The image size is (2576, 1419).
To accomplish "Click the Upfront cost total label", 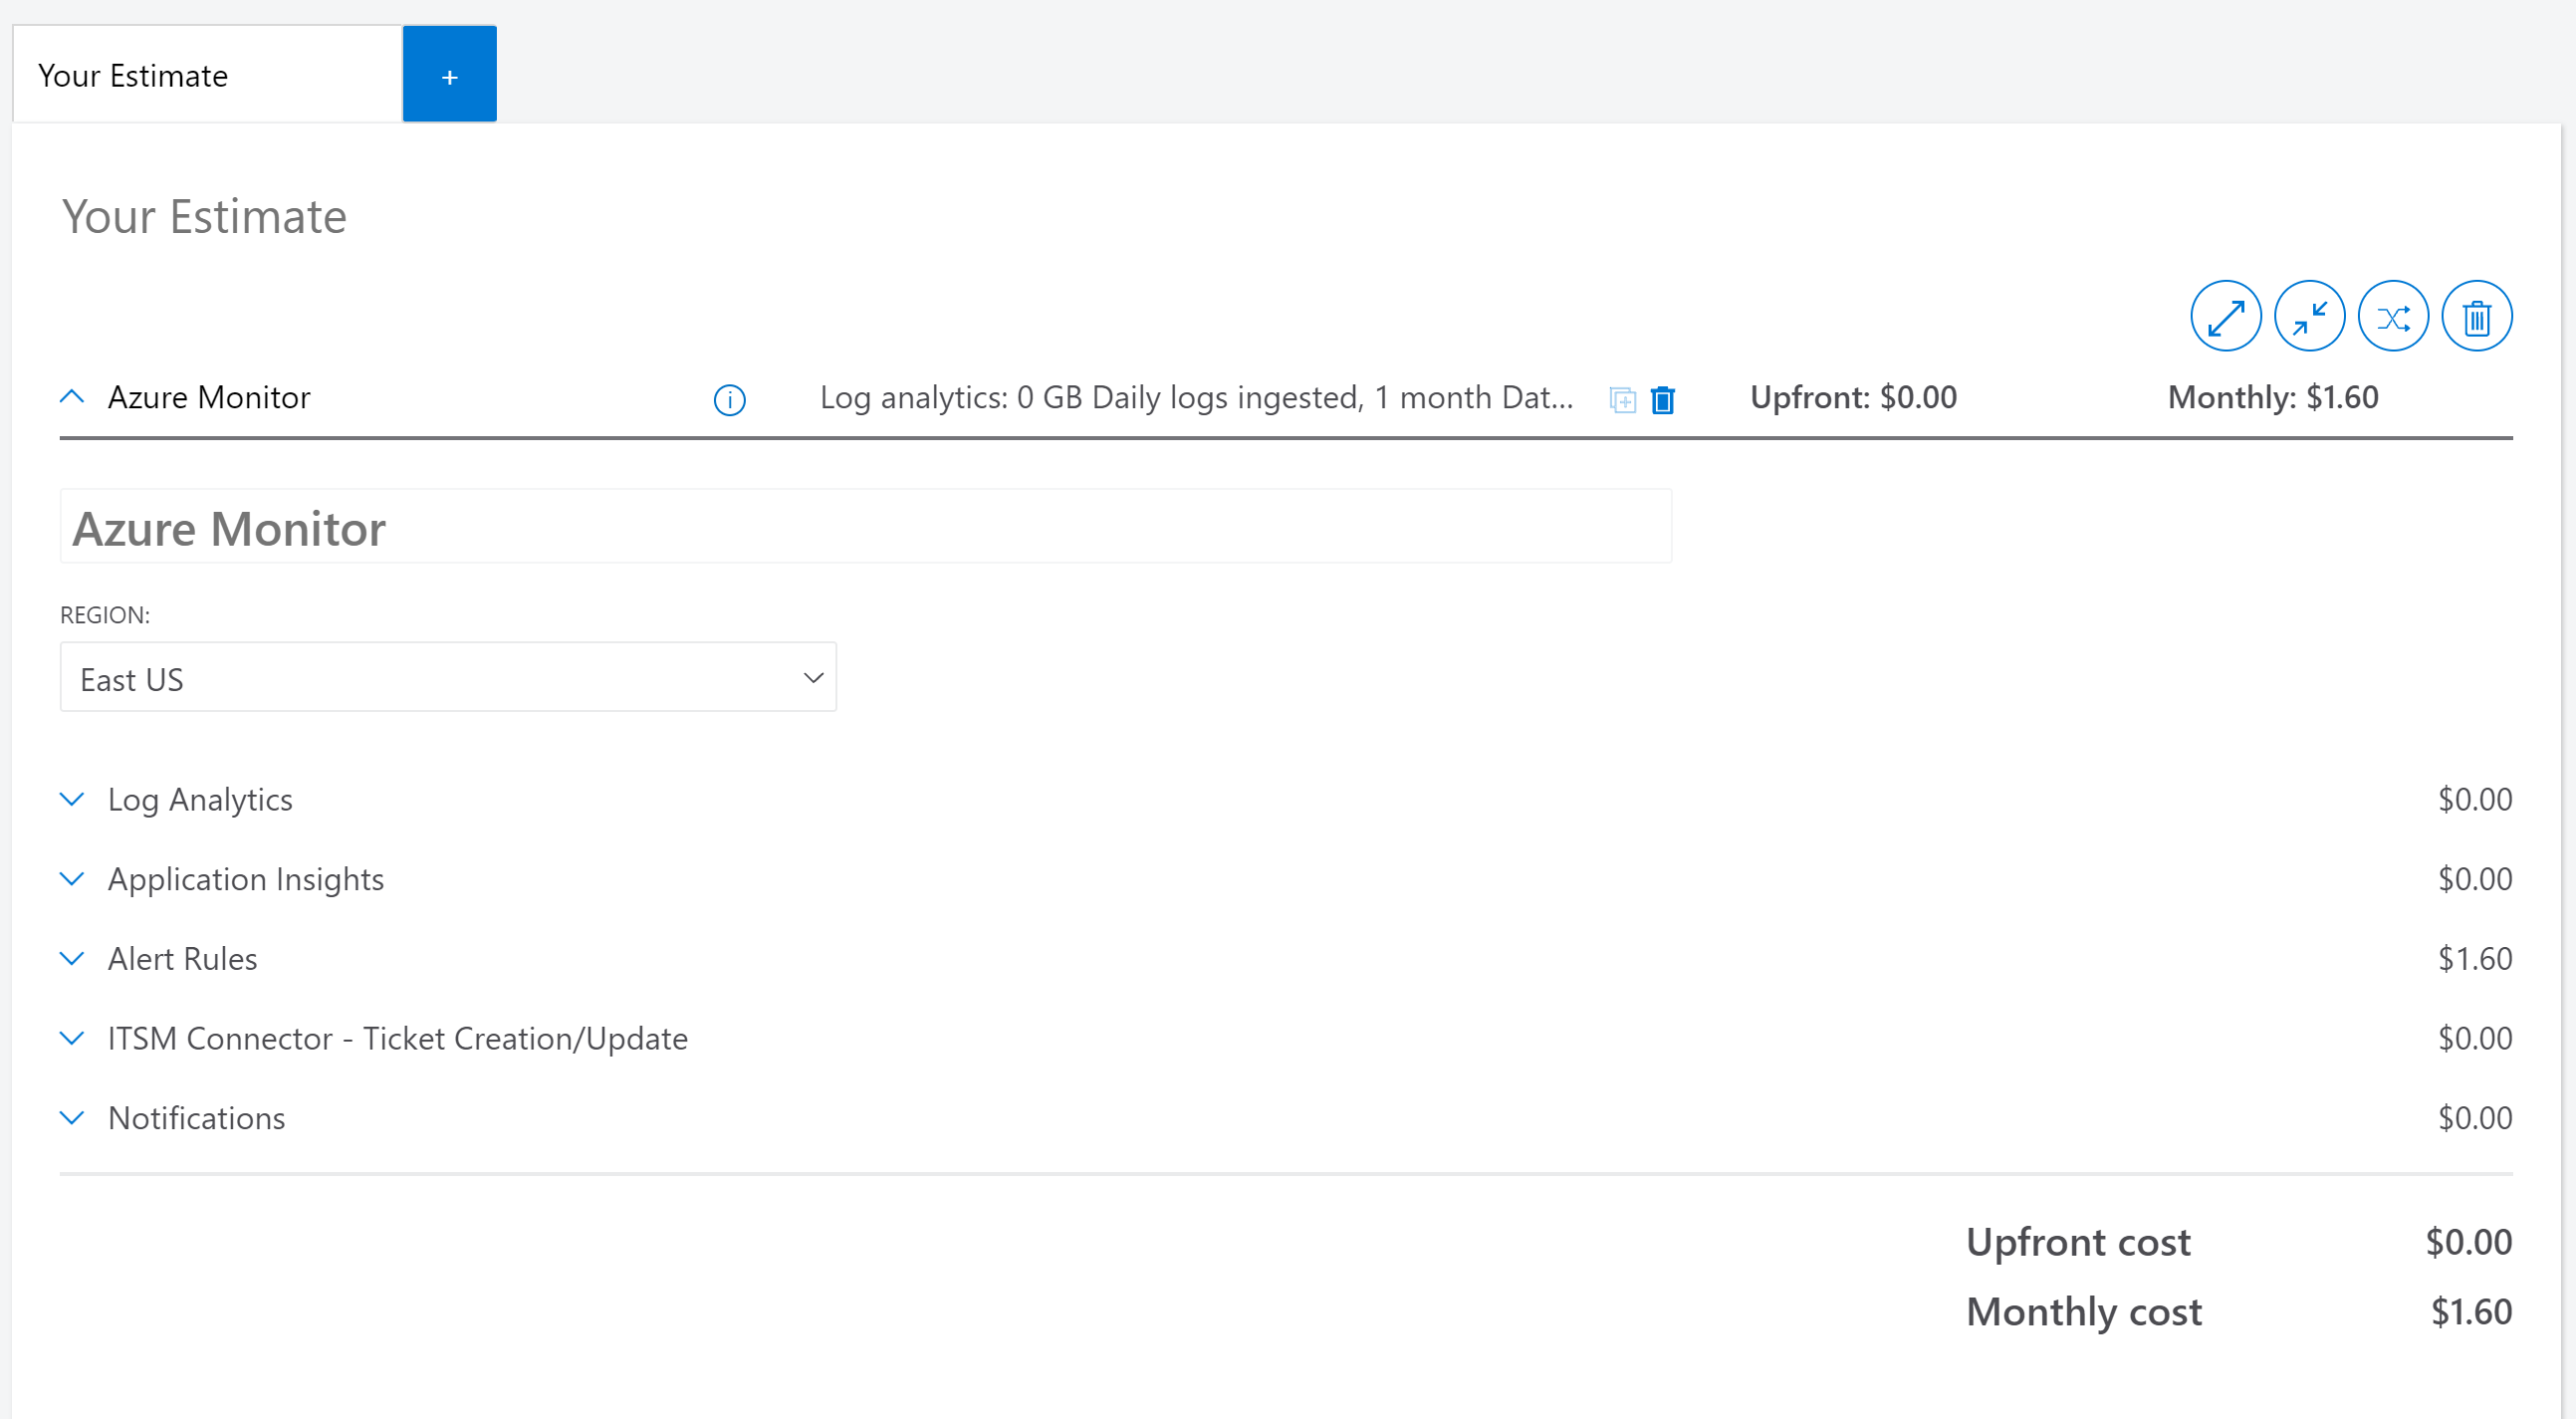I will click(x=2078, y=1242).
